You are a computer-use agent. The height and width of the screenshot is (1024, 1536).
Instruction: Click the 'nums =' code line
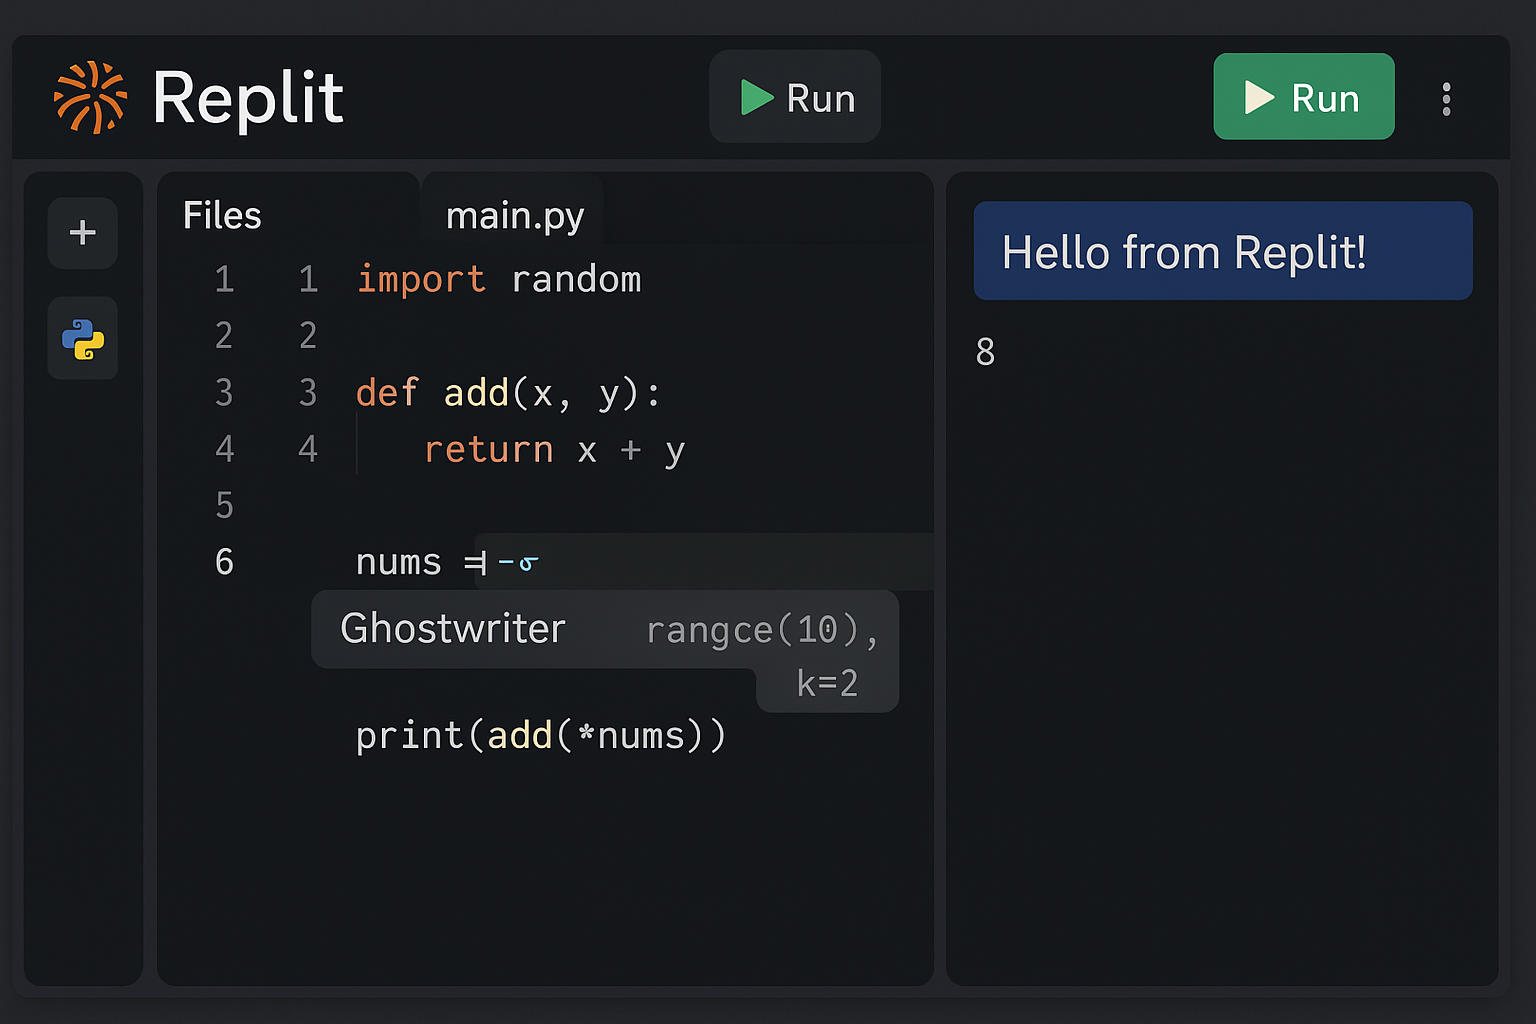(420, 562)
